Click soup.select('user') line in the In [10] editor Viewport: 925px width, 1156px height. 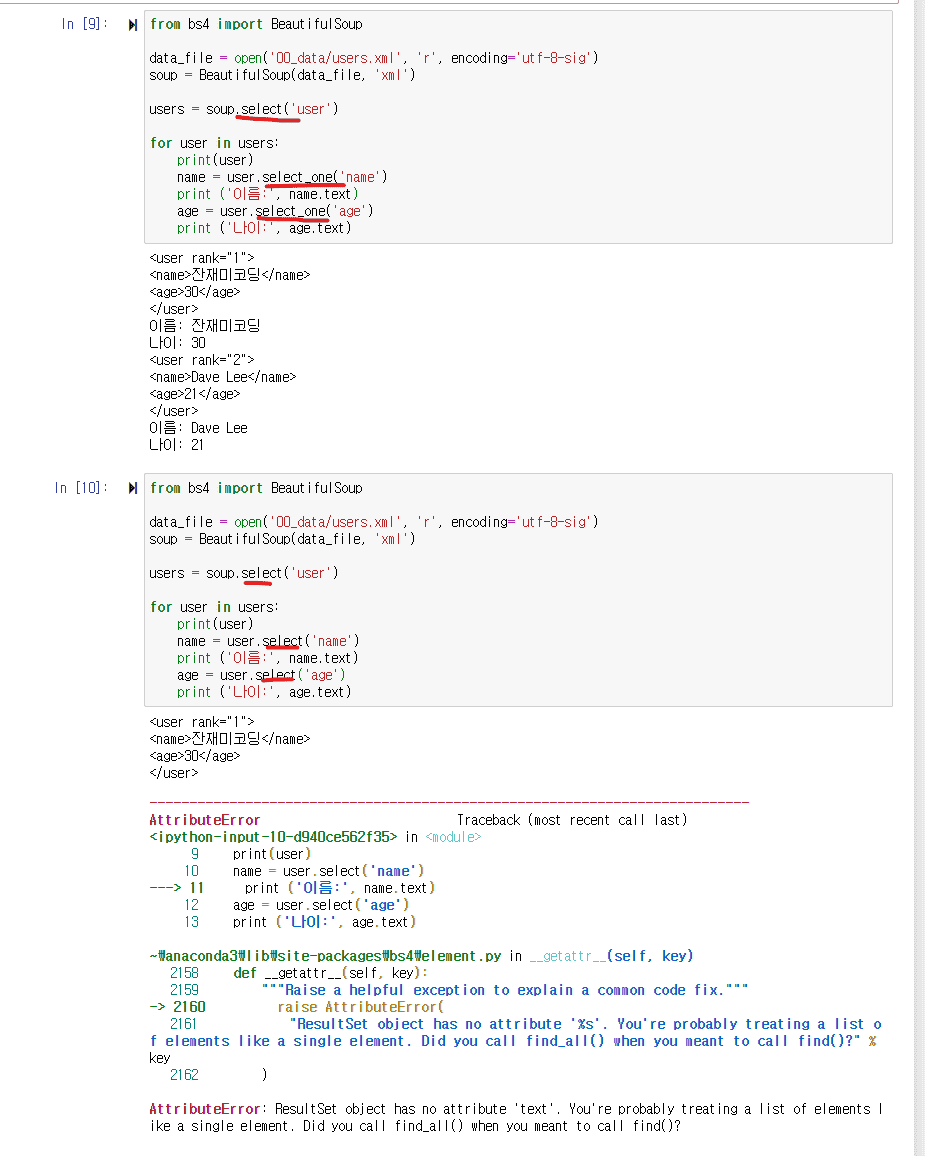pos(244,573)
